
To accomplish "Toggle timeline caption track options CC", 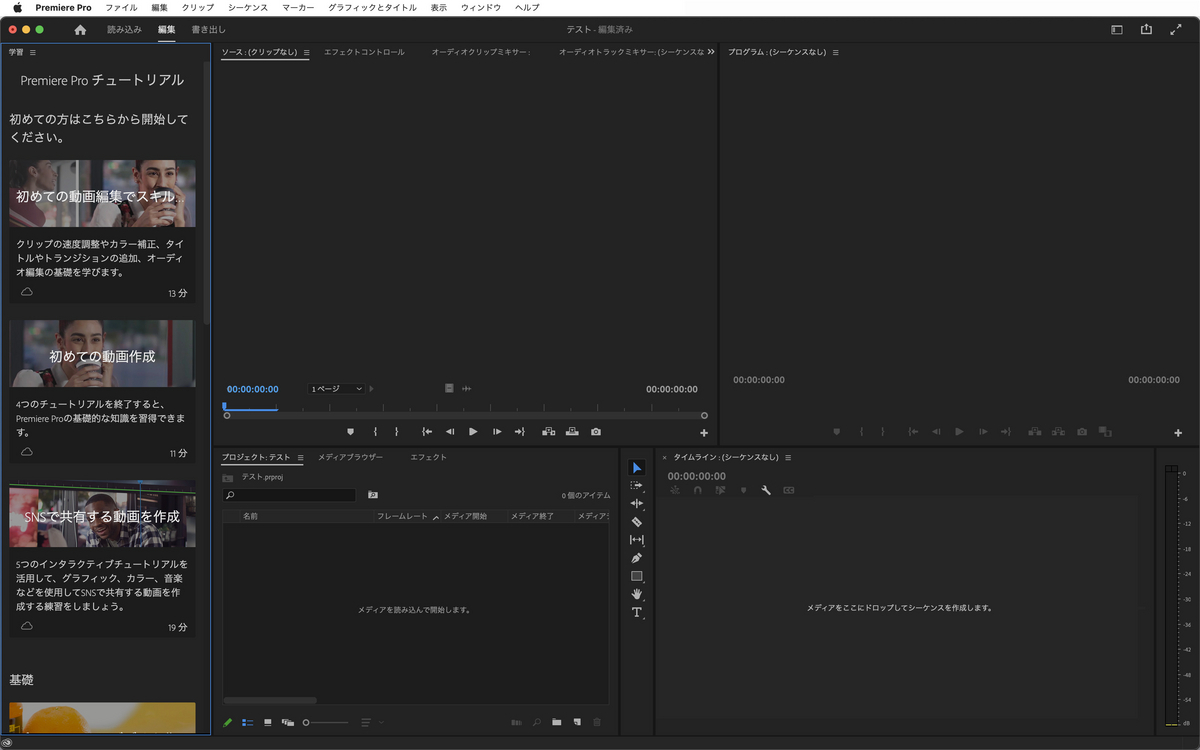I will coord(788,490).
